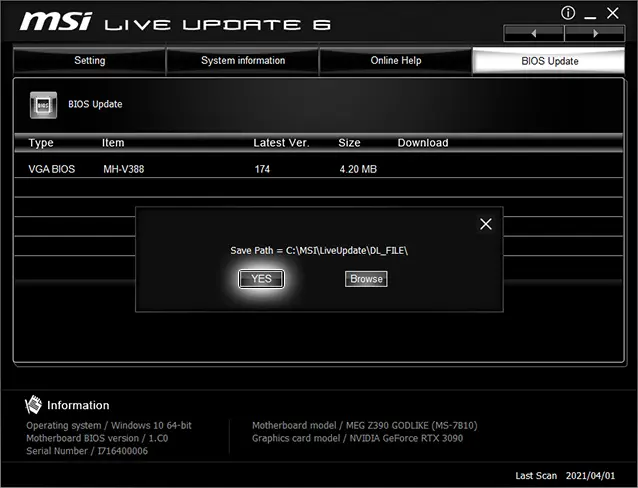Click Browse to change save path
This screenshot has height=488, width=638.
coord(366,279)
